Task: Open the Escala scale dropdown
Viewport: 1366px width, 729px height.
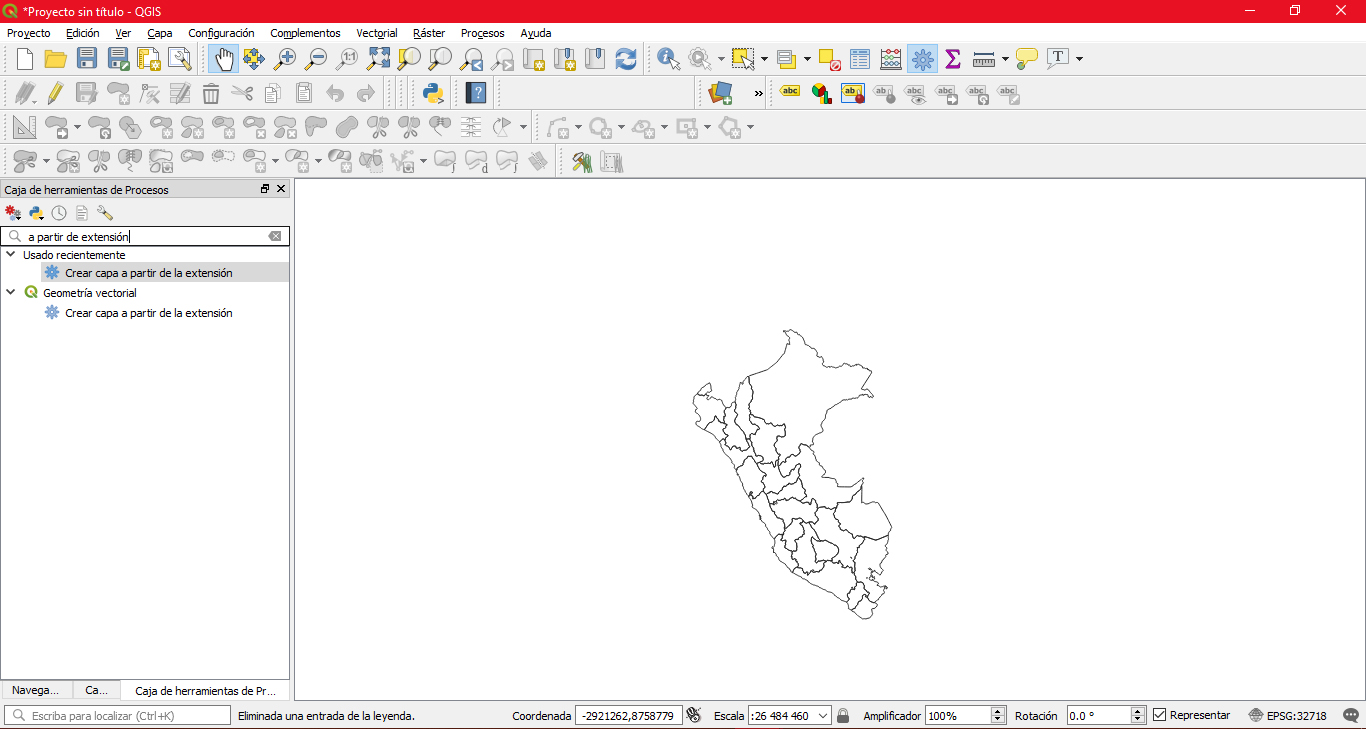Action: click(x=823, y=716)
